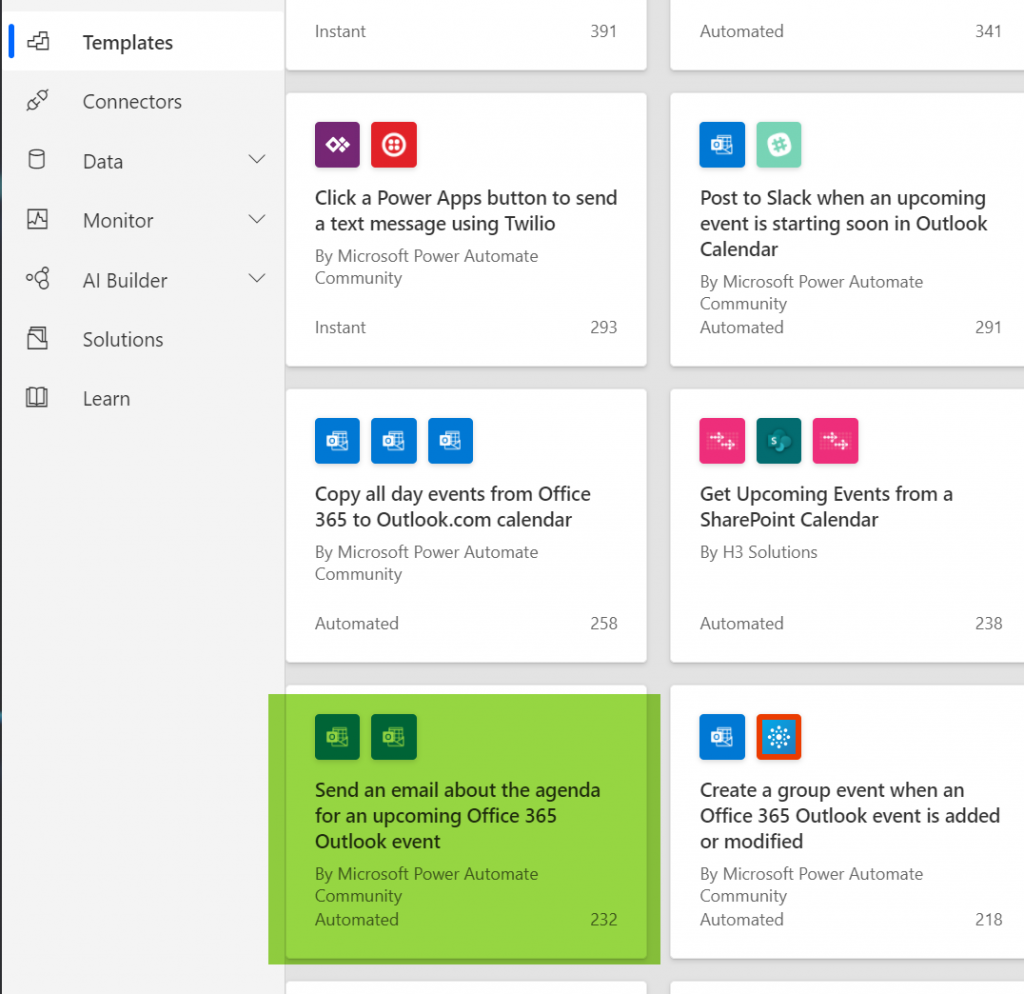Select the Templates icon in the sidebar
Screen dimensions: 1024x994
coord(37,42)
